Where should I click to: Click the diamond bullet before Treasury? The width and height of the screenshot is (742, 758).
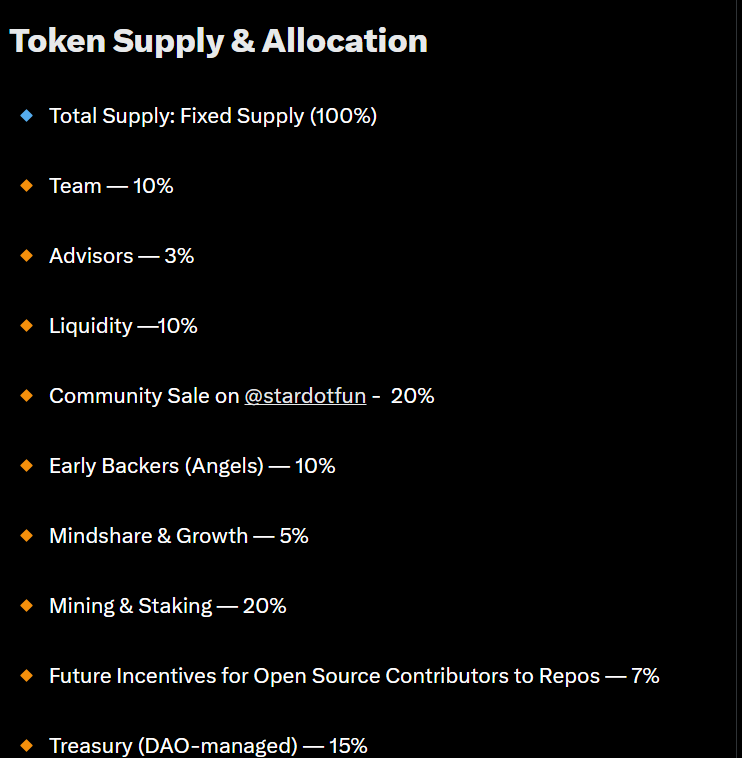27,745
